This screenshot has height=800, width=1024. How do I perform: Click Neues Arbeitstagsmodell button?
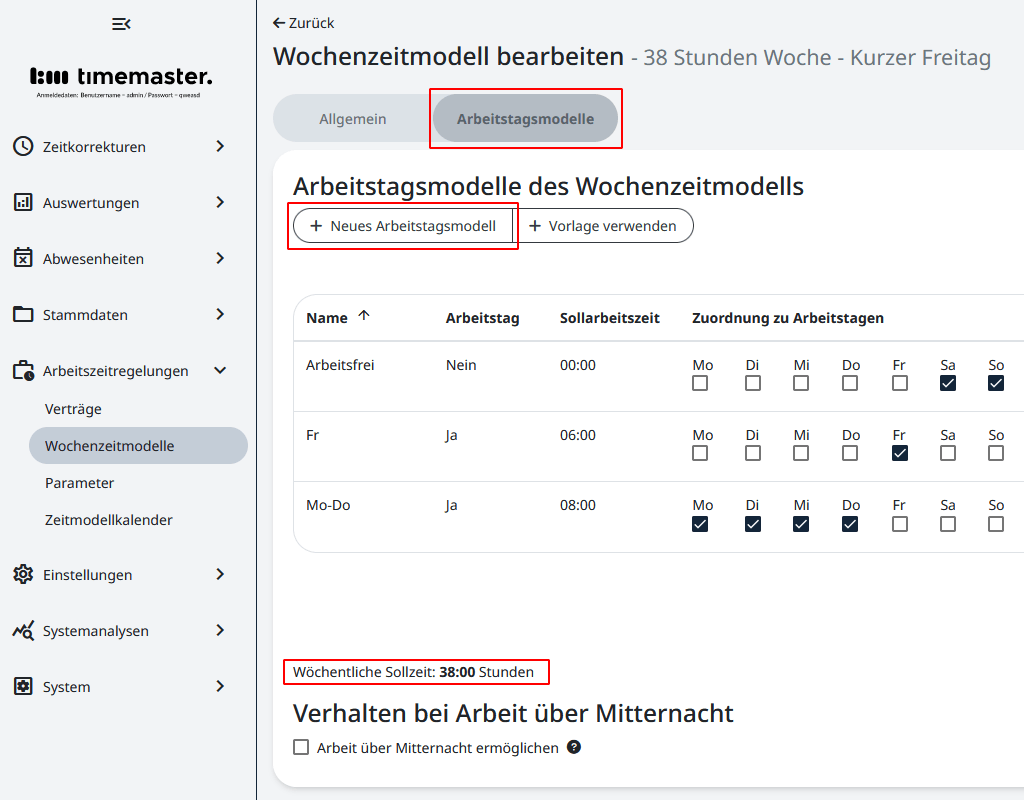tap(403, 226)
